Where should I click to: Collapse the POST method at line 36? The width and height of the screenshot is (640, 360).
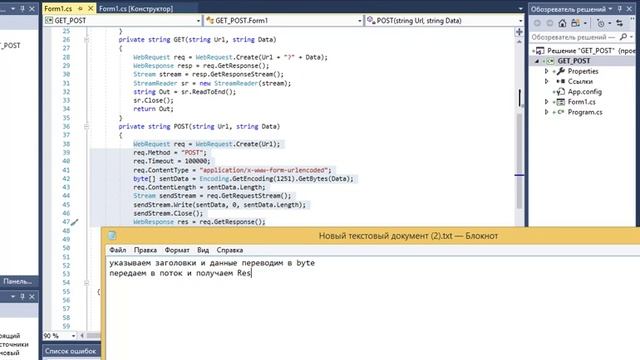click(x=86, y=127)
